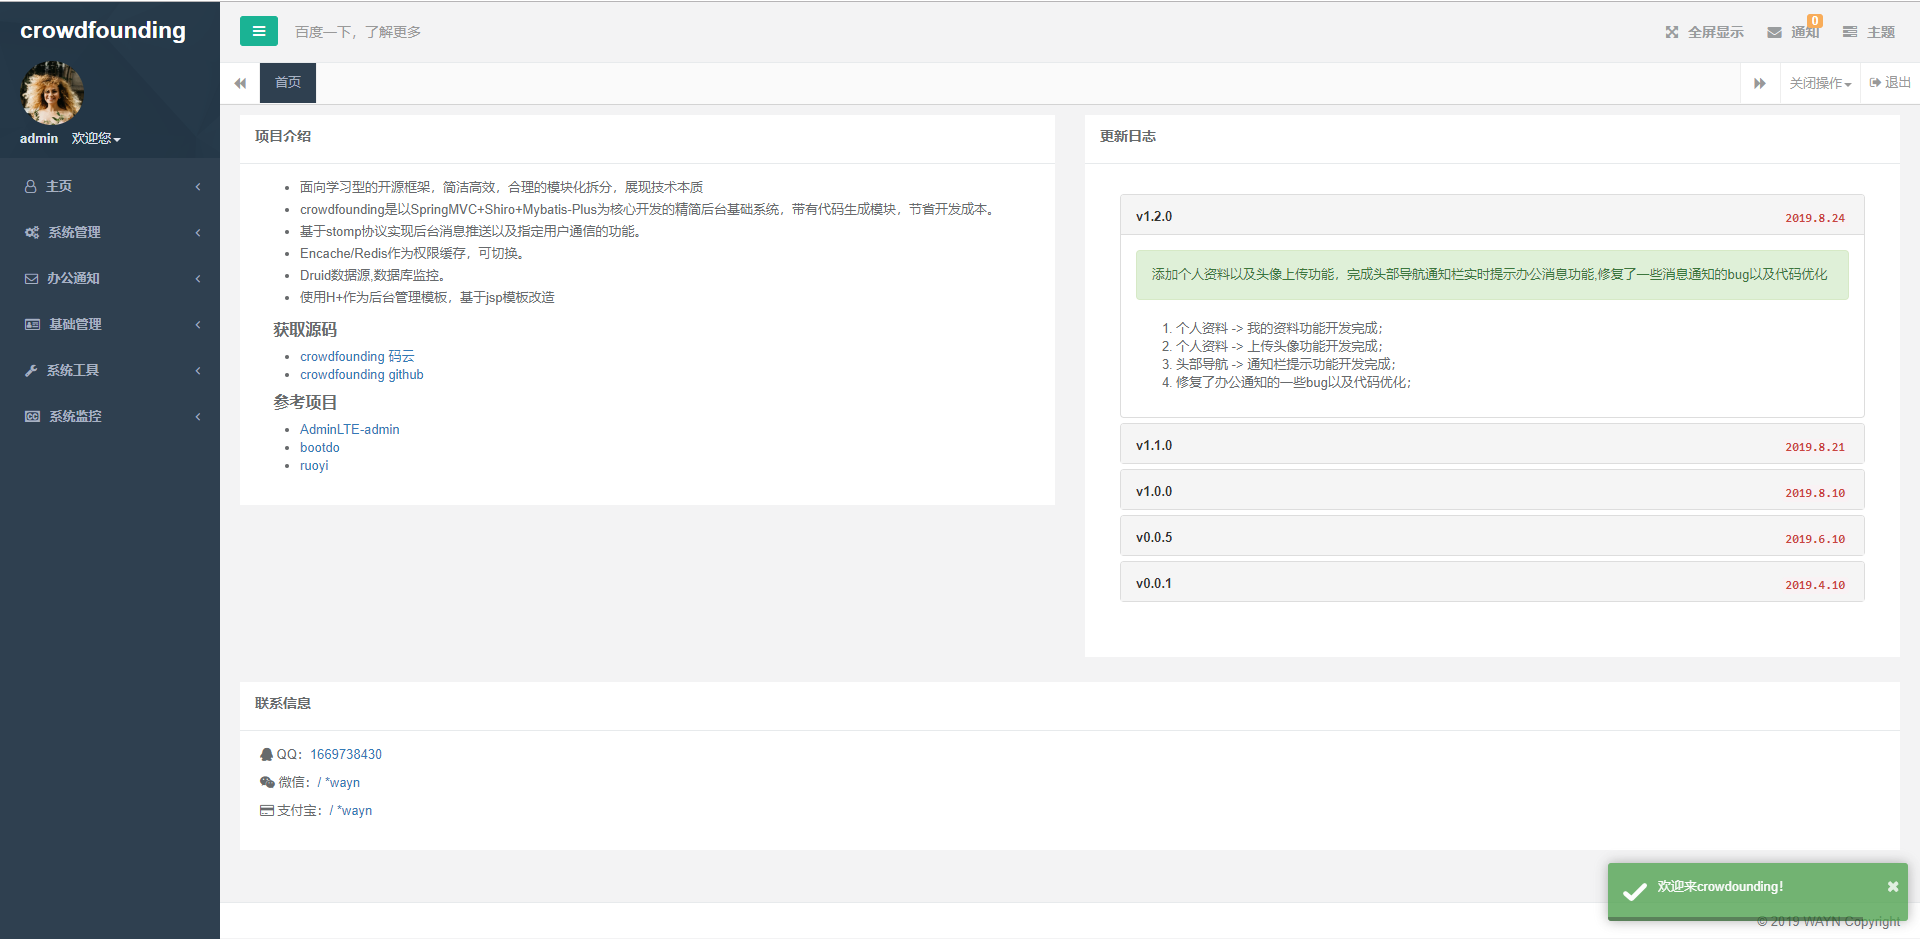Screen dimensions: 1920x939
Task: Click the 百度一下 search field
Action: [x=358, y=32]
